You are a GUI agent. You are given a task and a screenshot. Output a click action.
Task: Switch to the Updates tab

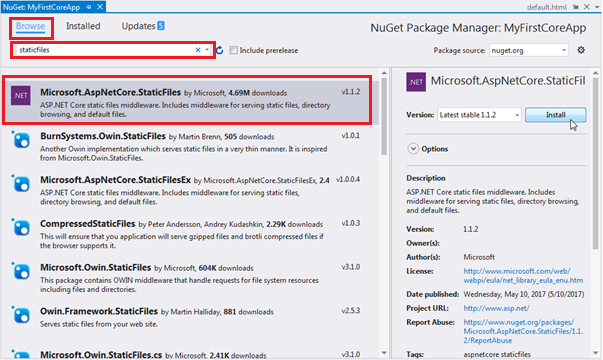point(143,26)
